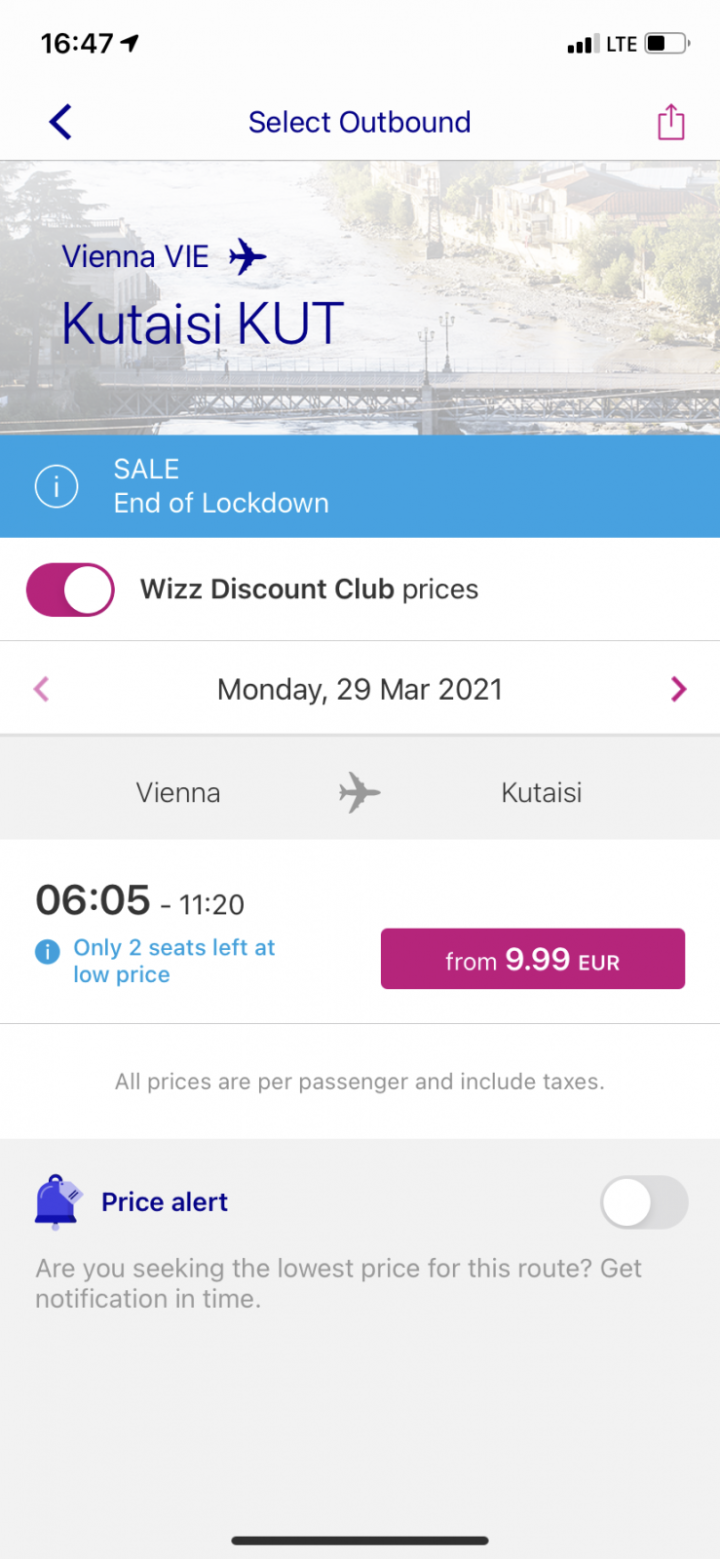The height and width of the screenshot is (1559, 720).
Task: Tap the battery icon in status bar
Action: click(667, 43)
